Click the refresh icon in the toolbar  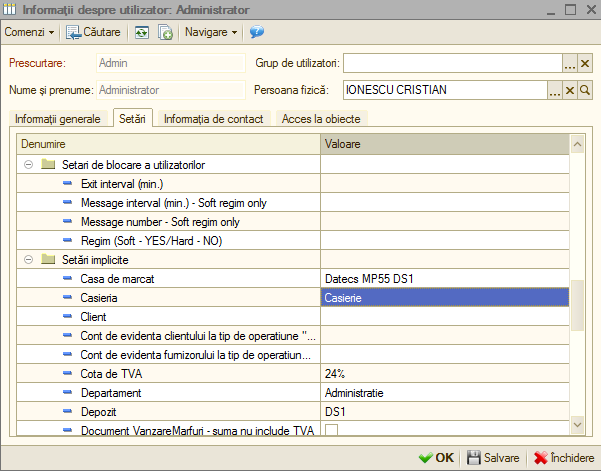(x=141, y=32)
